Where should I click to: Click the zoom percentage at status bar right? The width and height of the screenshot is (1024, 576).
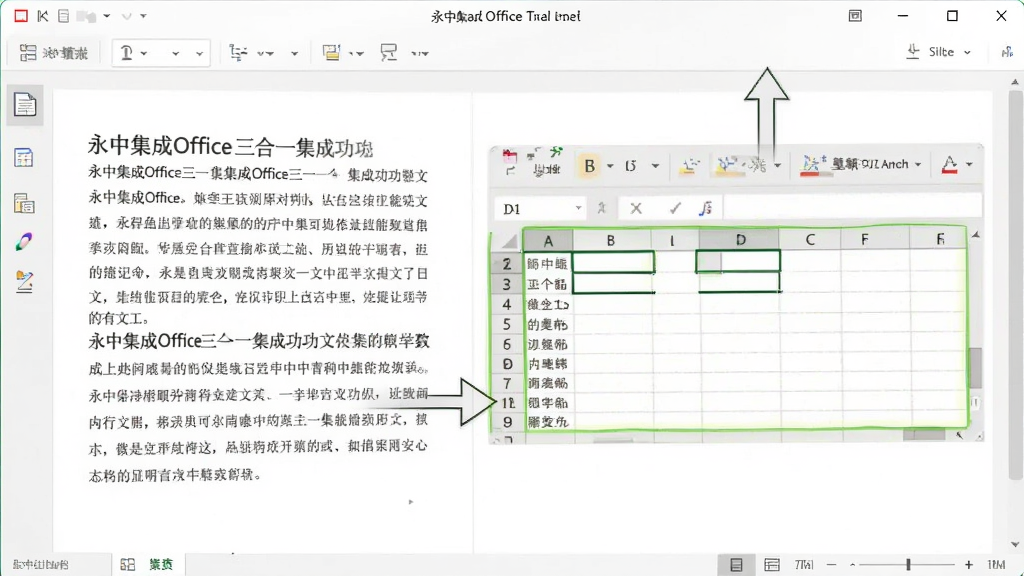click(x=996, y=564)
